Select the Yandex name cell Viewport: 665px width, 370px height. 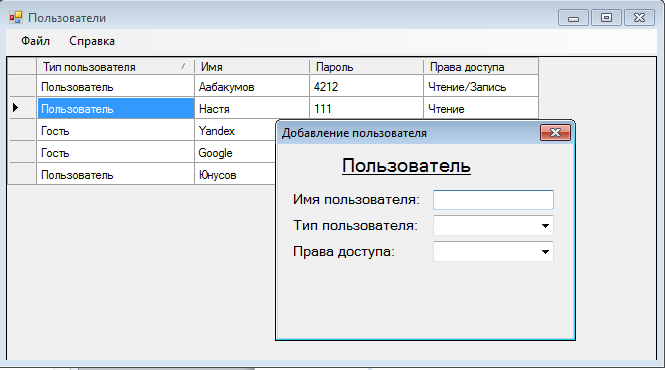[235, 131]
